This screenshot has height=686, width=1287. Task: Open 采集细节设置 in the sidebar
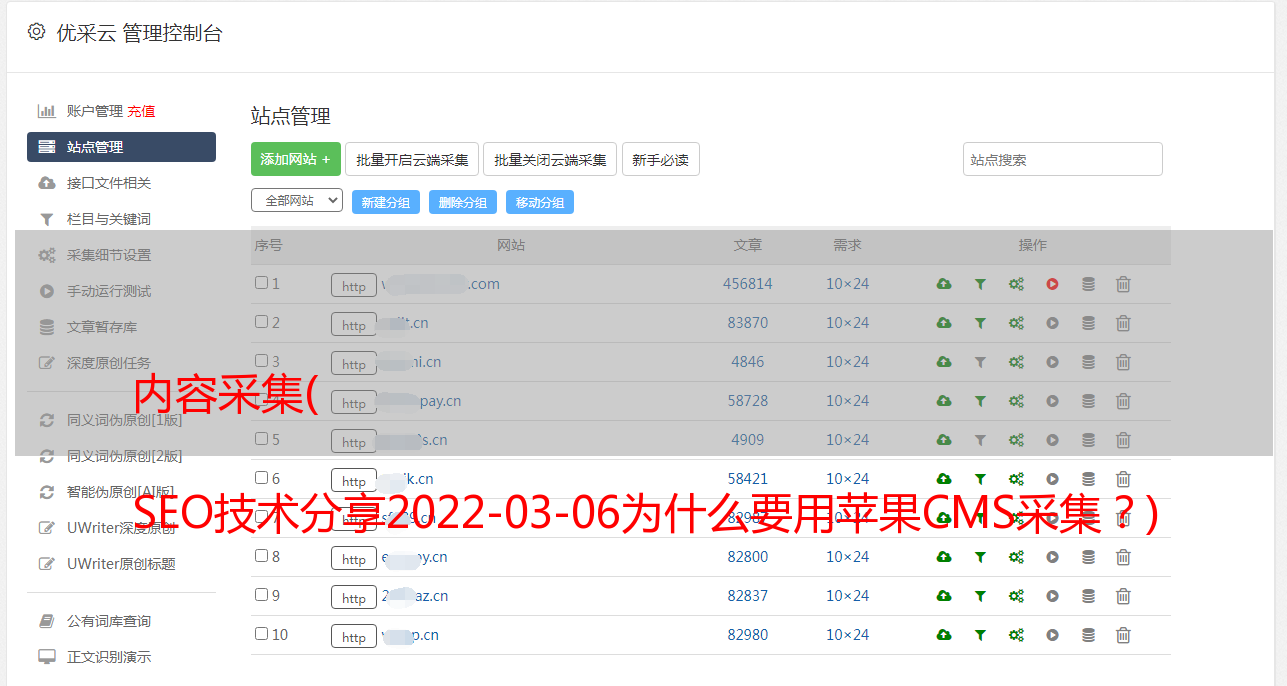click(108, 255)
